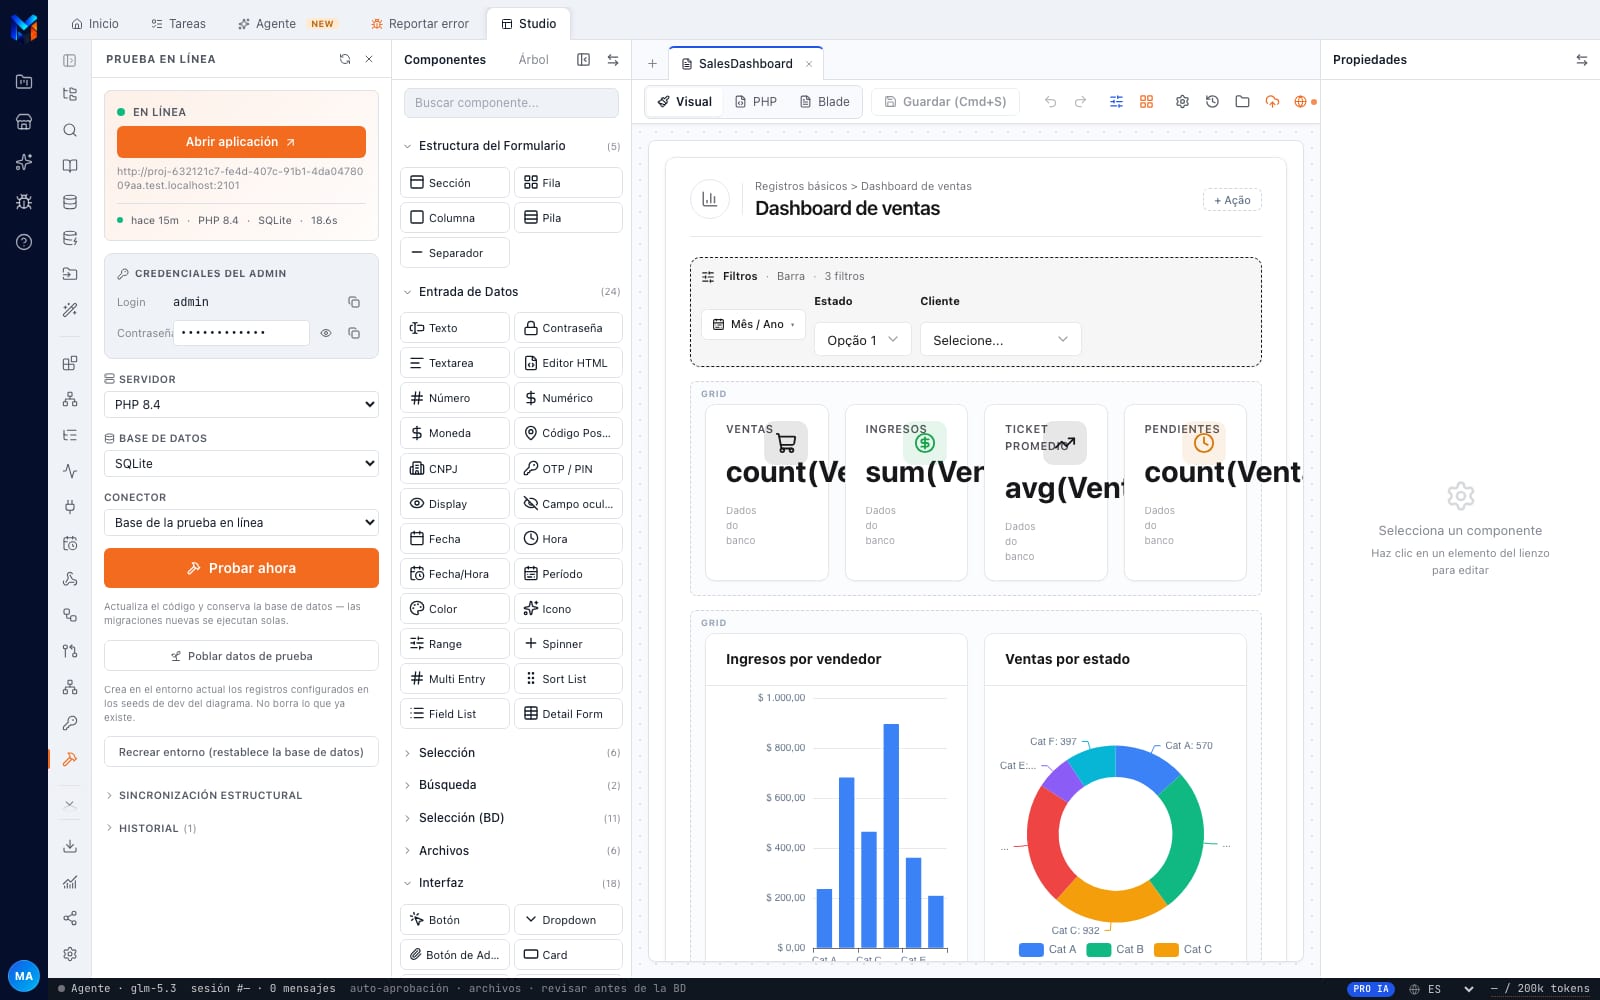Image resolution: width=1600 pixels, height=1000 pixels.
Task: Add a new tab with plus icon
Action: coord(652,64)
